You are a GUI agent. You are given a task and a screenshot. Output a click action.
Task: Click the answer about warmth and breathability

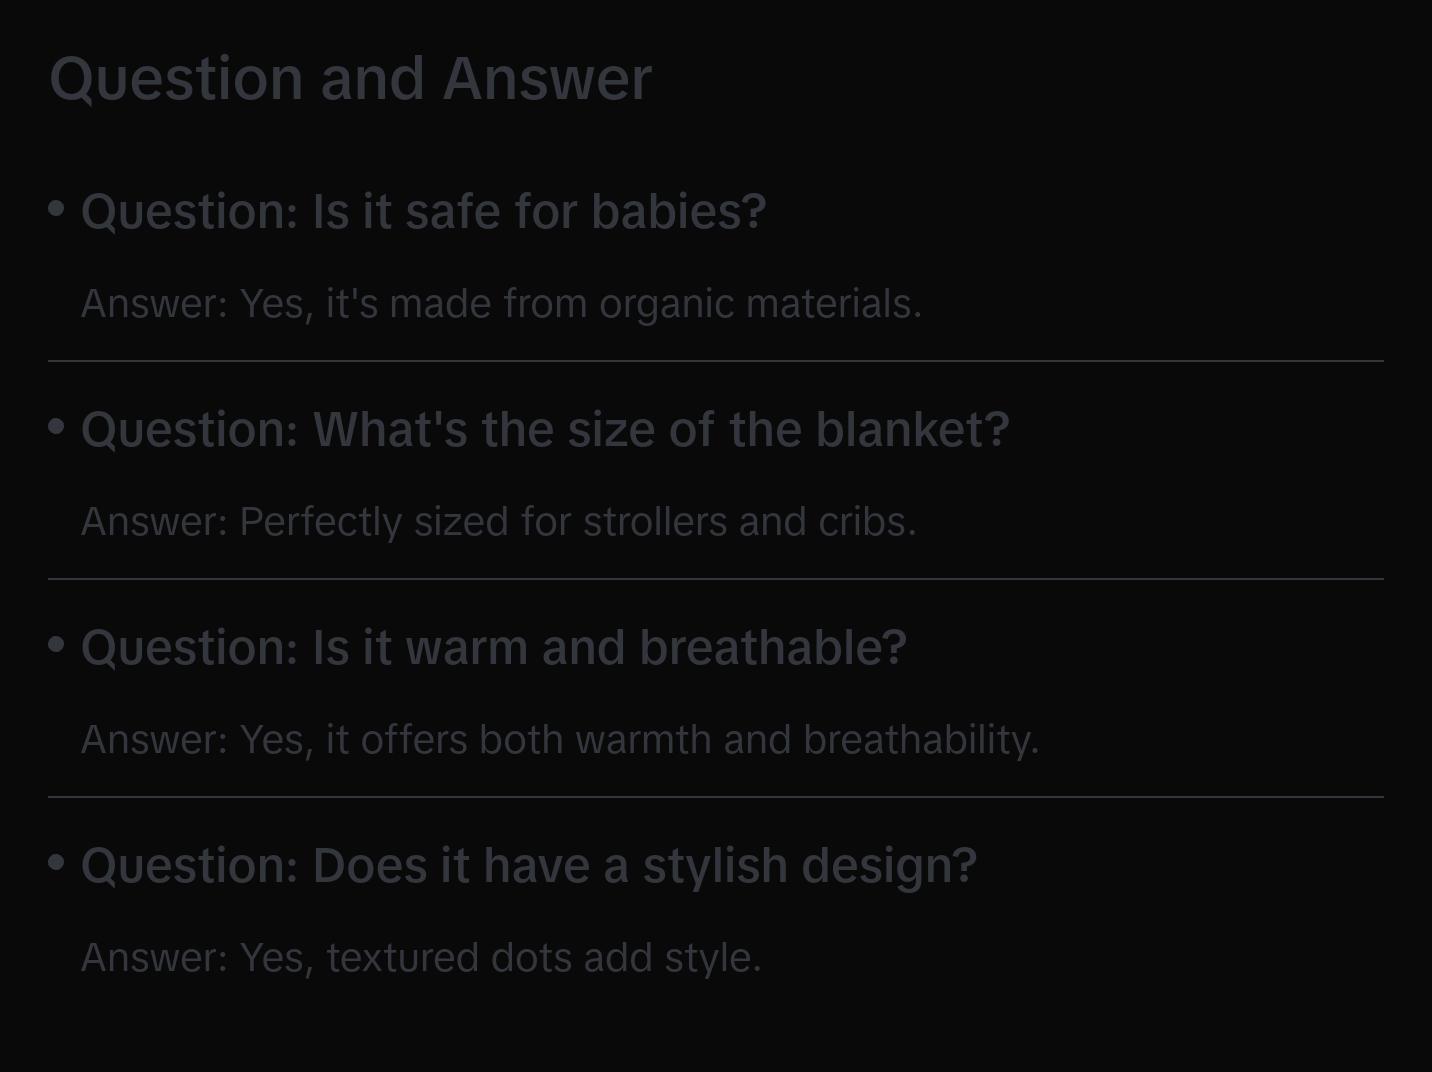(x=560, y=740)
